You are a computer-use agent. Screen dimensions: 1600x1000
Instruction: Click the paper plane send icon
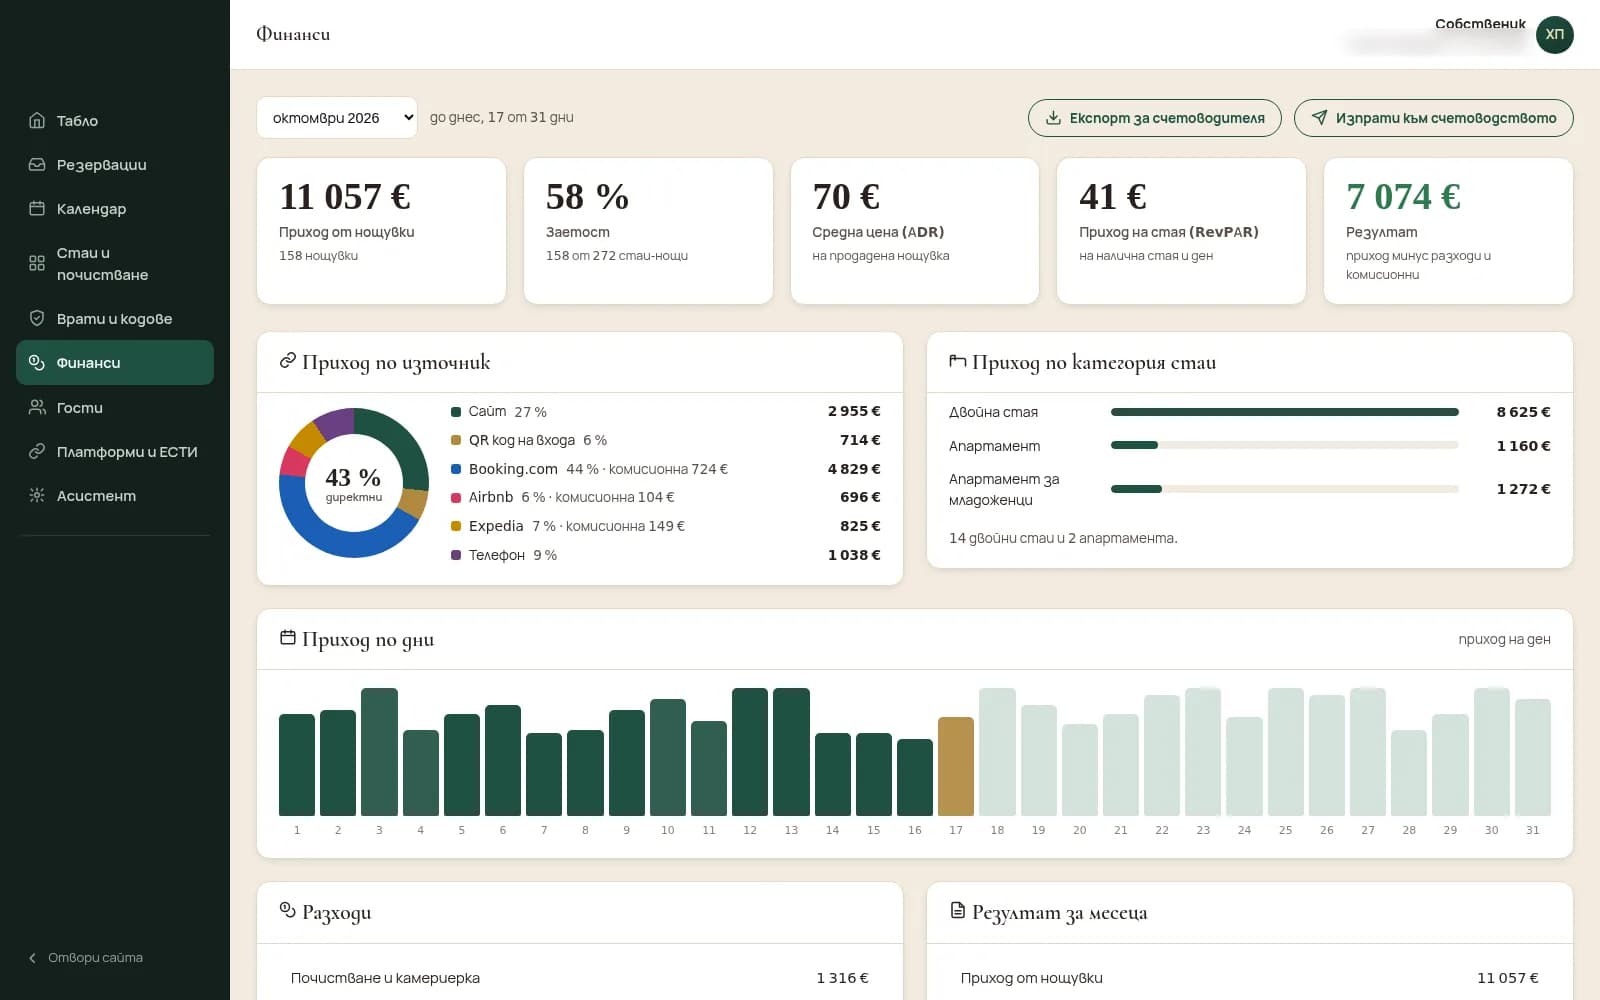[x=1319, y=118]
